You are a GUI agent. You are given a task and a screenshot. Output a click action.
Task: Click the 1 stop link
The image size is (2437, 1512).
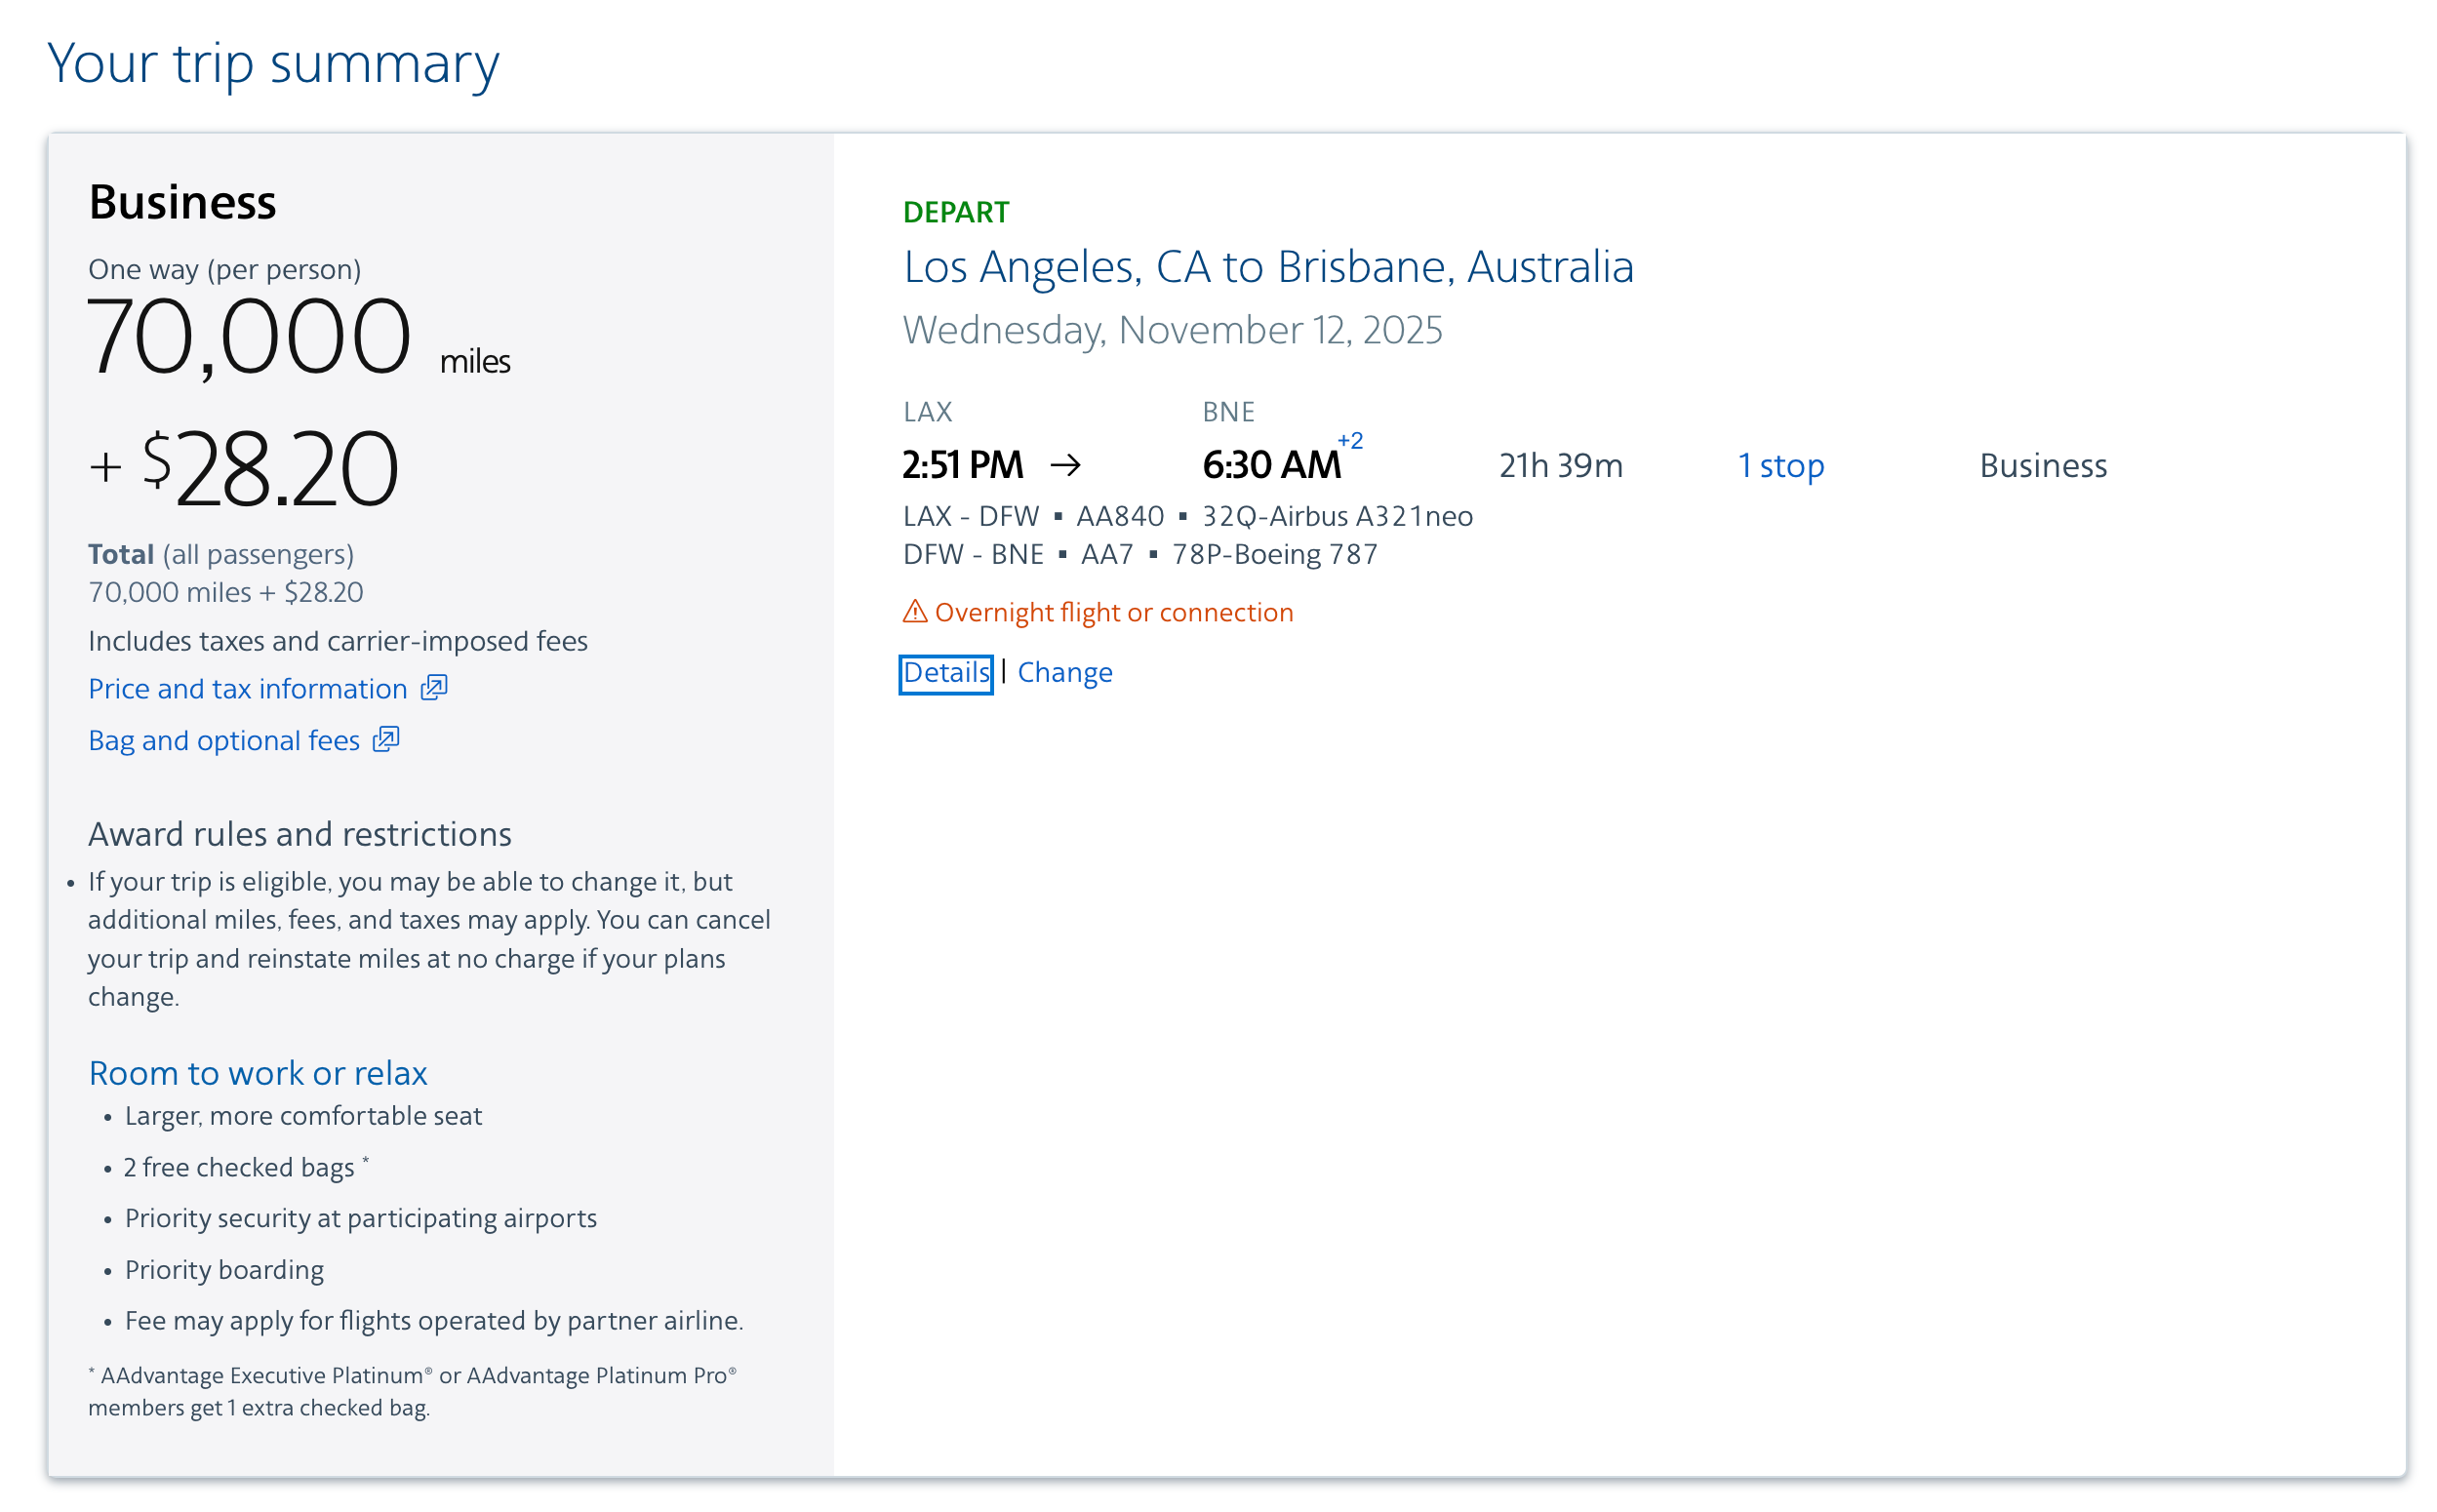tap(1780, 466)
